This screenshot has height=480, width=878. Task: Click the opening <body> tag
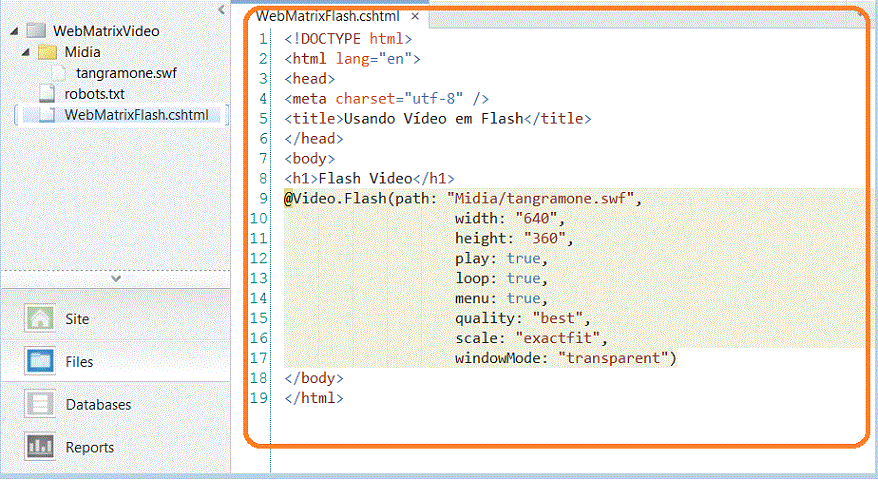(x=310, y=159)
